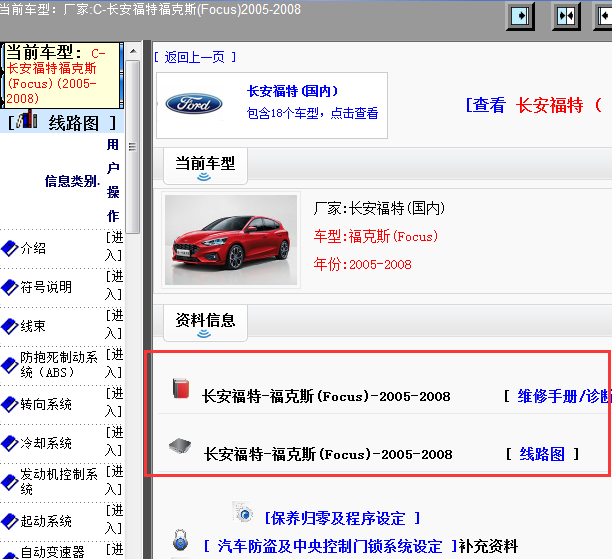The image size is (612, 559).
Task: Click the gray chip icon for the wiring diagram row
Action: click(x=180, y=446)
